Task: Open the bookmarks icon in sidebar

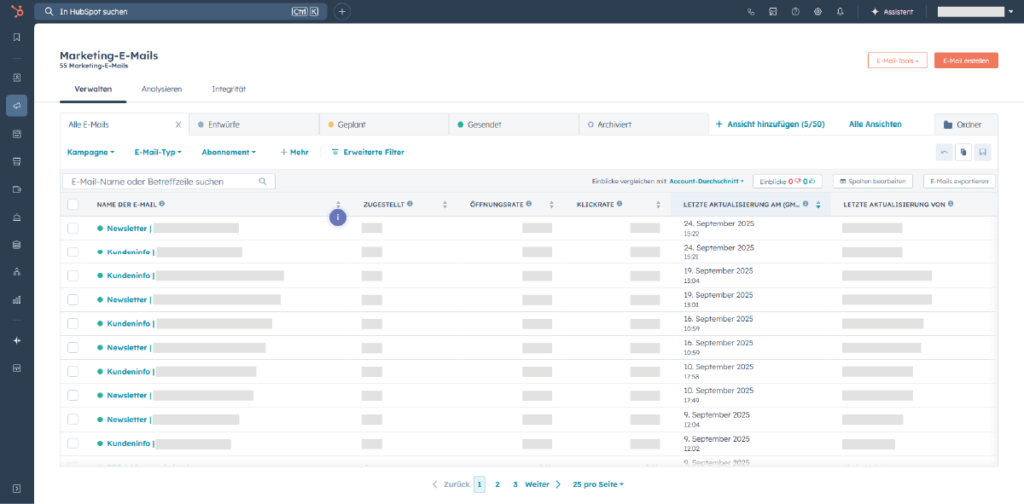Action: (16, 37)
